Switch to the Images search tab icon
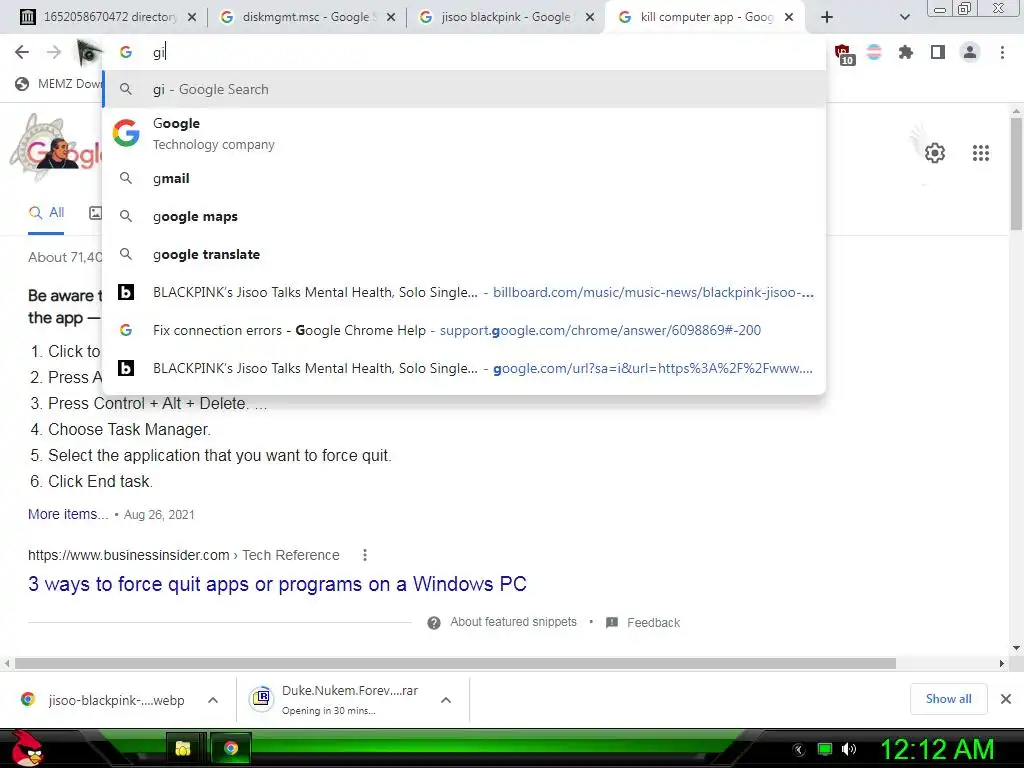 (95, 213)
